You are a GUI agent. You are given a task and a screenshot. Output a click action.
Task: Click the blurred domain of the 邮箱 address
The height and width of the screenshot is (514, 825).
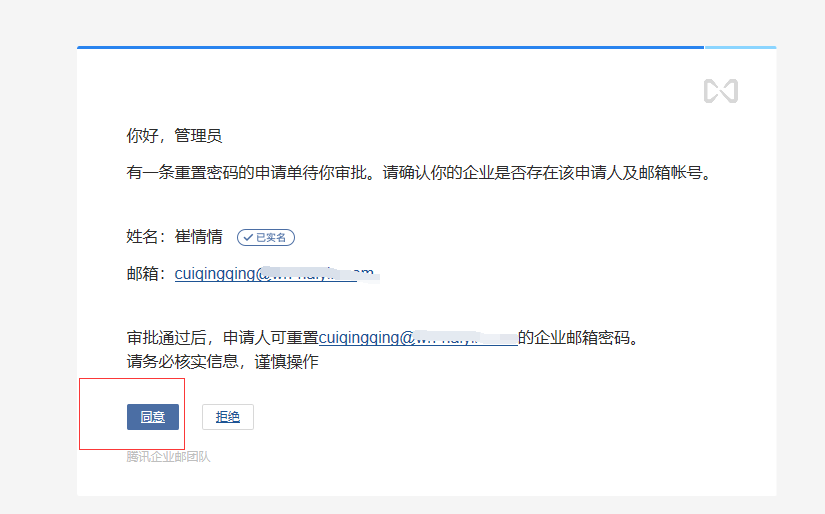[330, 273]
